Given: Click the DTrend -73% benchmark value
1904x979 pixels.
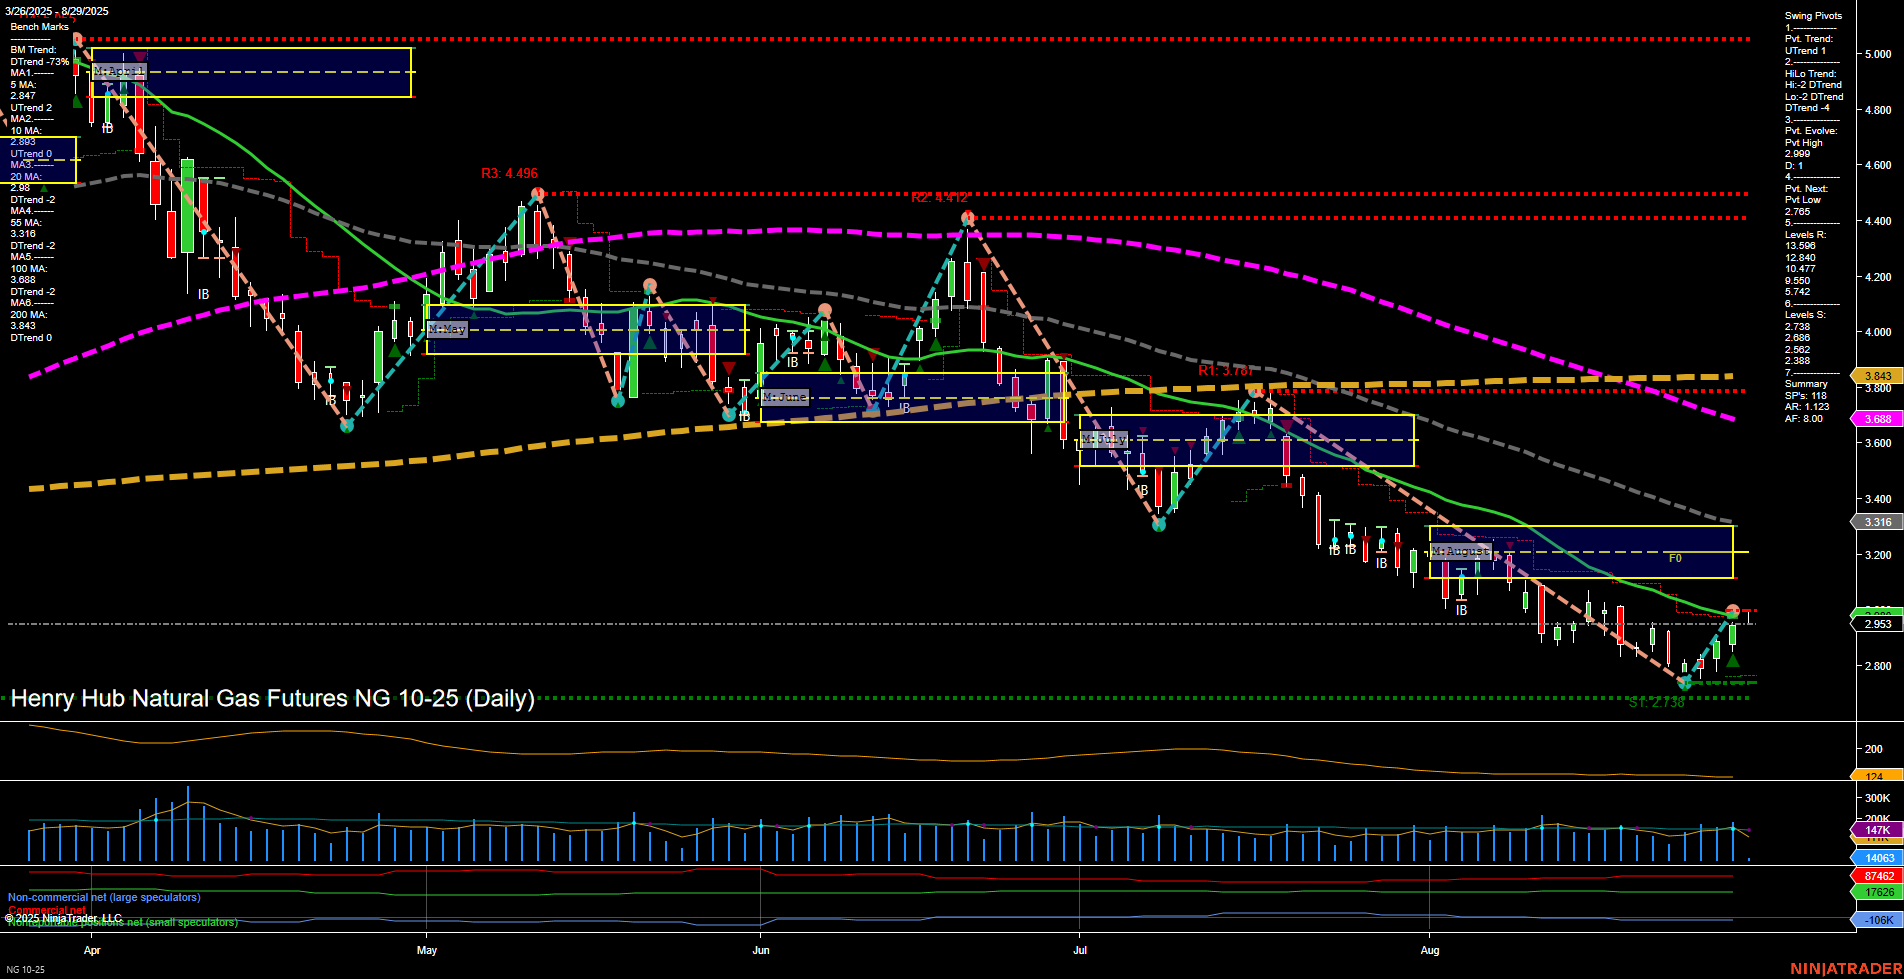Looking at the screenshot, I should 40,62.
